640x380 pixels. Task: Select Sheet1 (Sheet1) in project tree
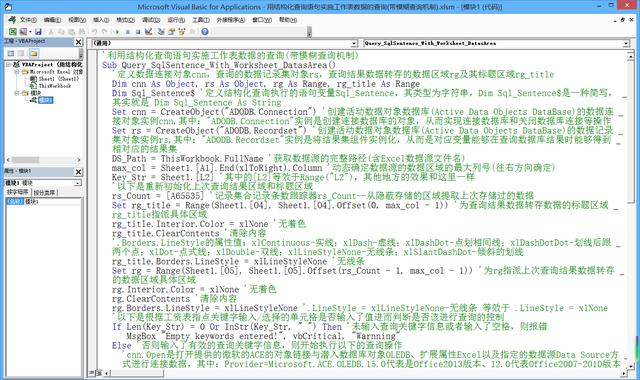pyautogui.click(x=55, y=79)
